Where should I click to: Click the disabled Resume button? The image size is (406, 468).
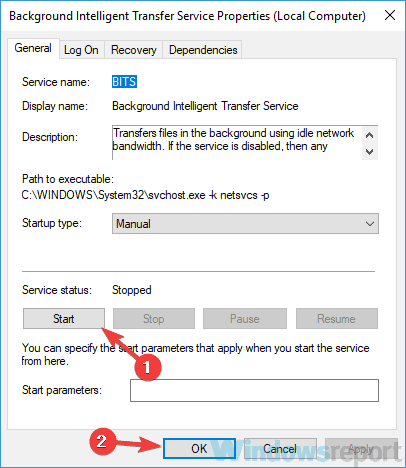point(337,319)
